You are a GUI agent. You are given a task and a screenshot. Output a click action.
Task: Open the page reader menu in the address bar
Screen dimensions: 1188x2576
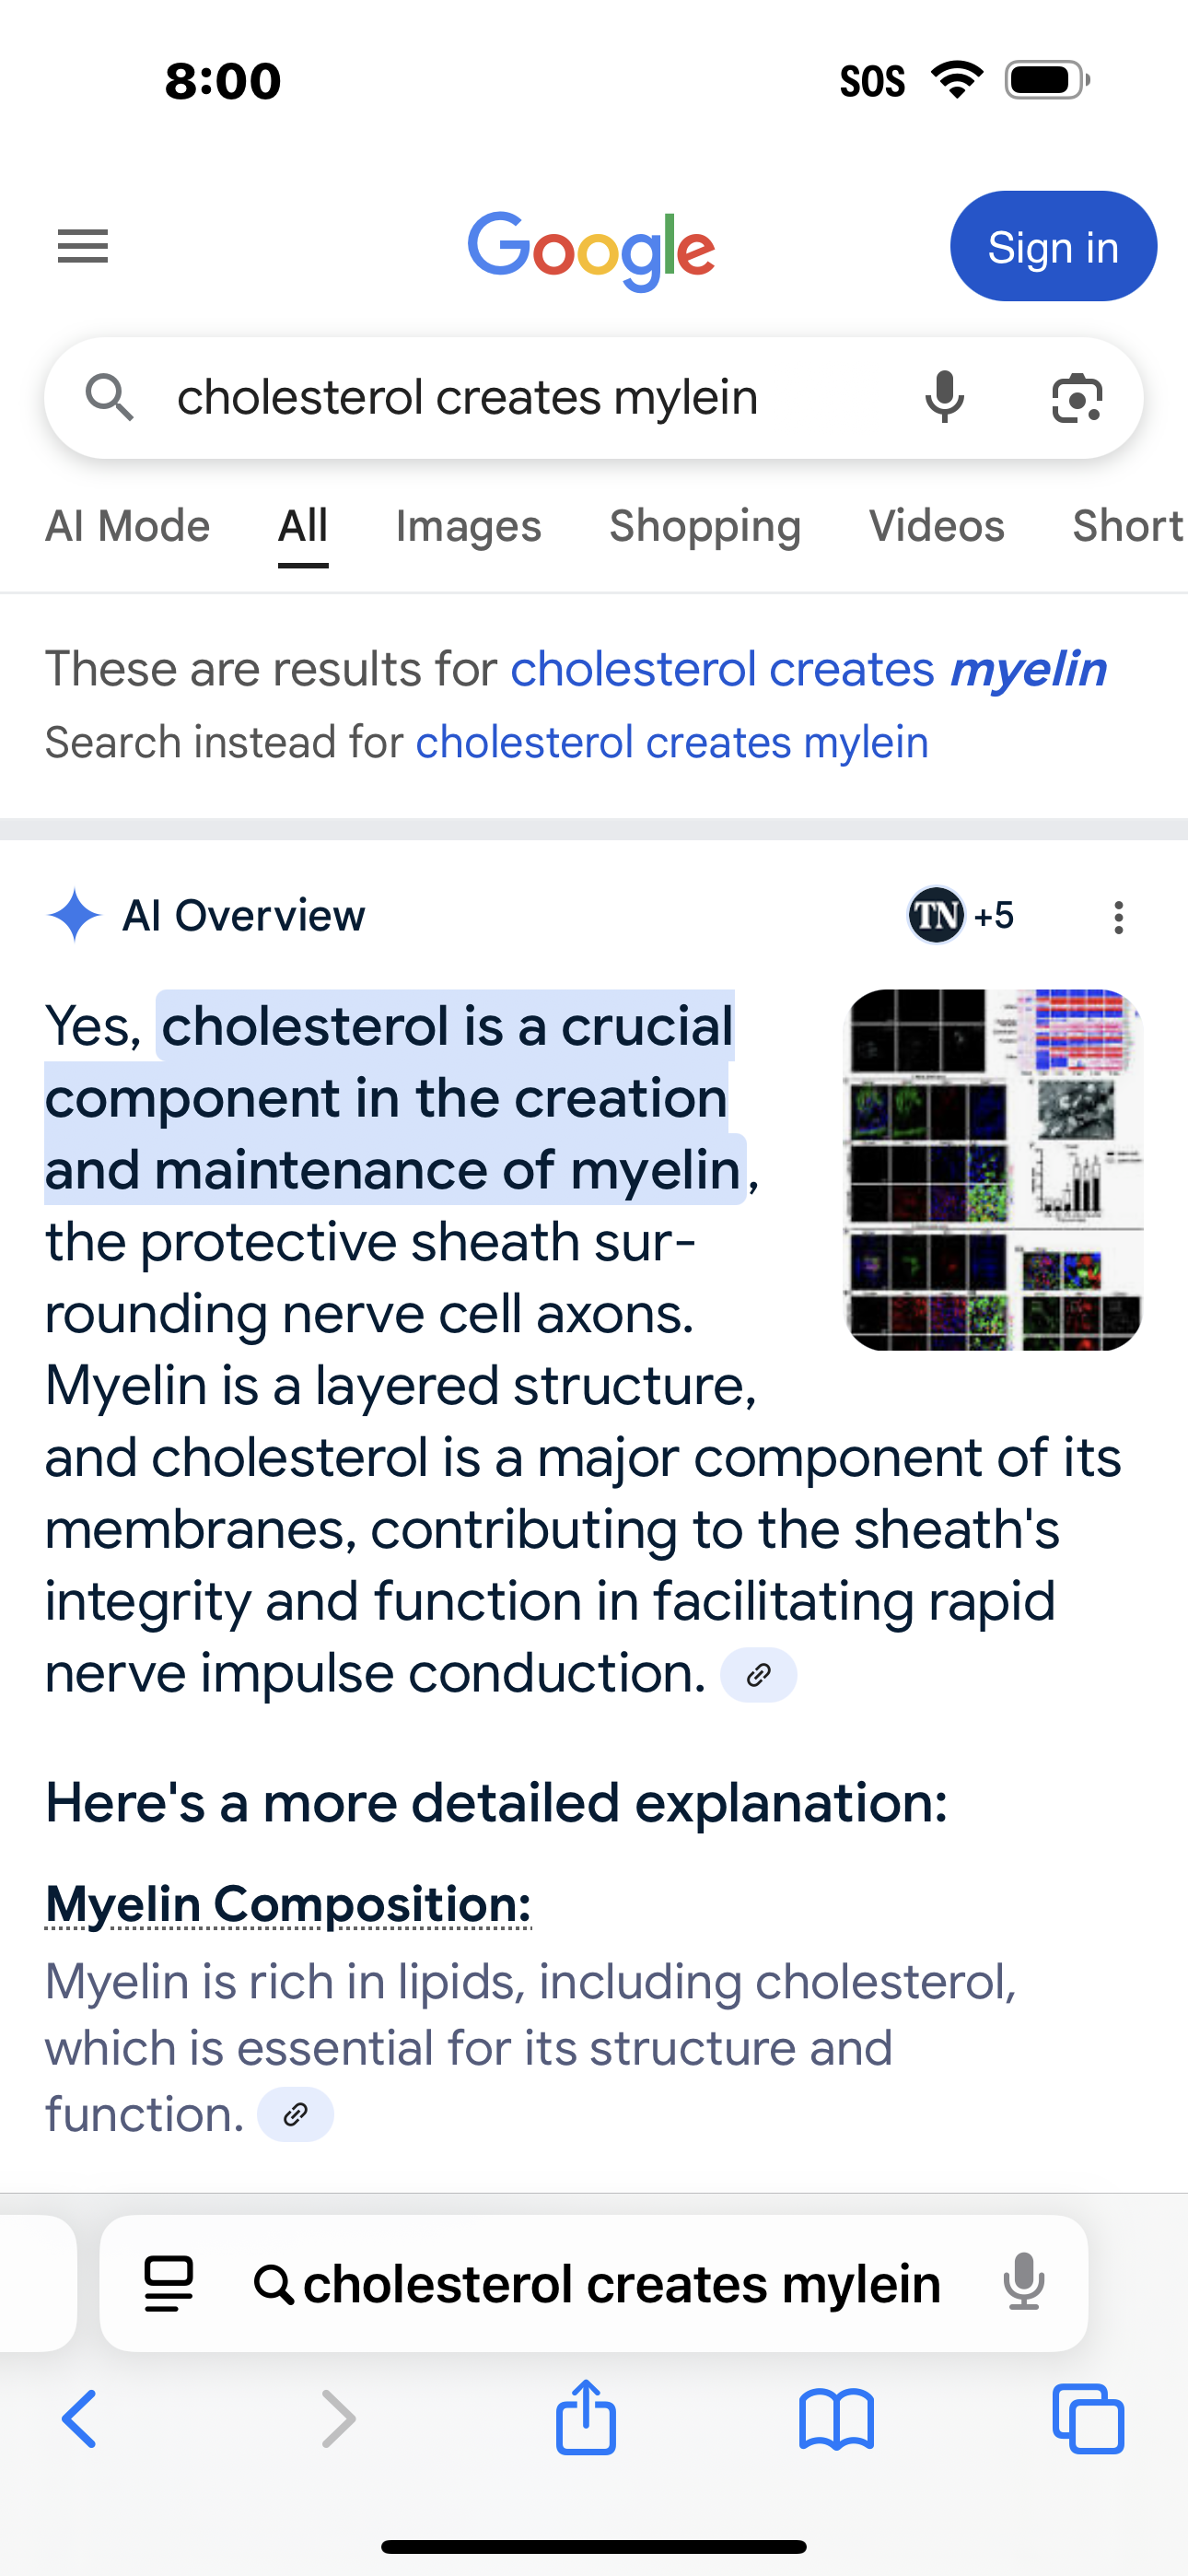pyautogui.click(x=169, y=2284)
